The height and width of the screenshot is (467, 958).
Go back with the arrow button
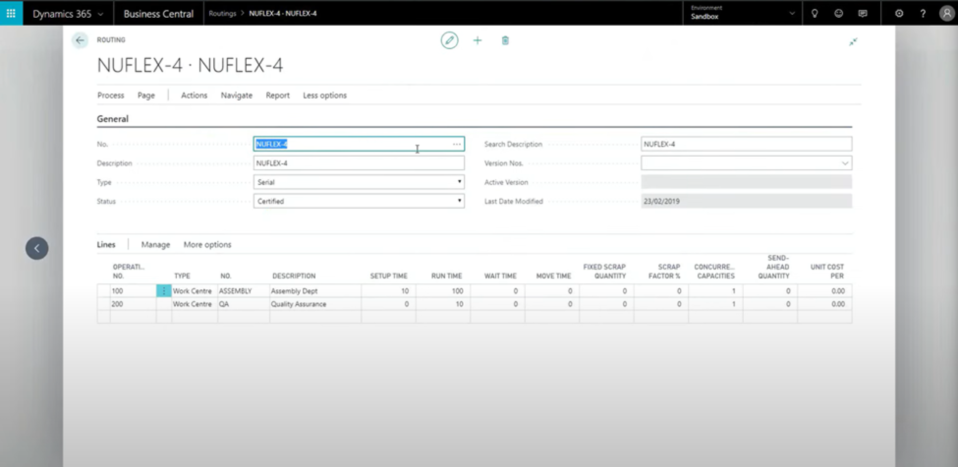[80, 40]
